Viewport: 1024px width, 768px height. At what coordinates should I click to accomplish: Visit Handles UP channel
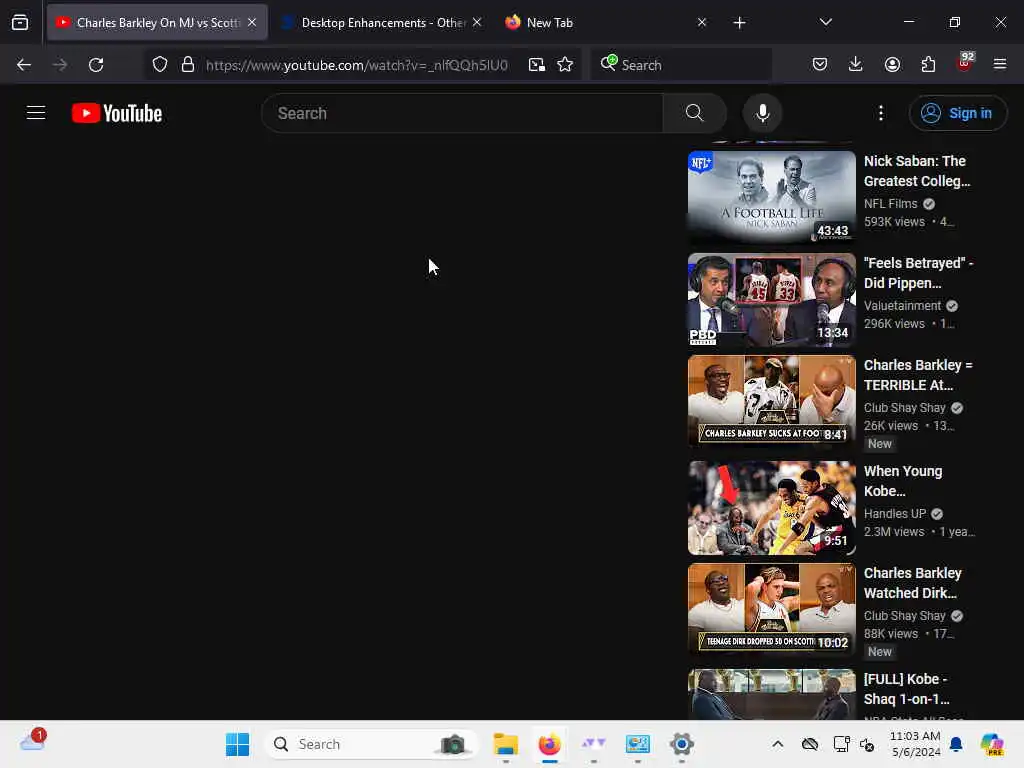click(895, 514)
